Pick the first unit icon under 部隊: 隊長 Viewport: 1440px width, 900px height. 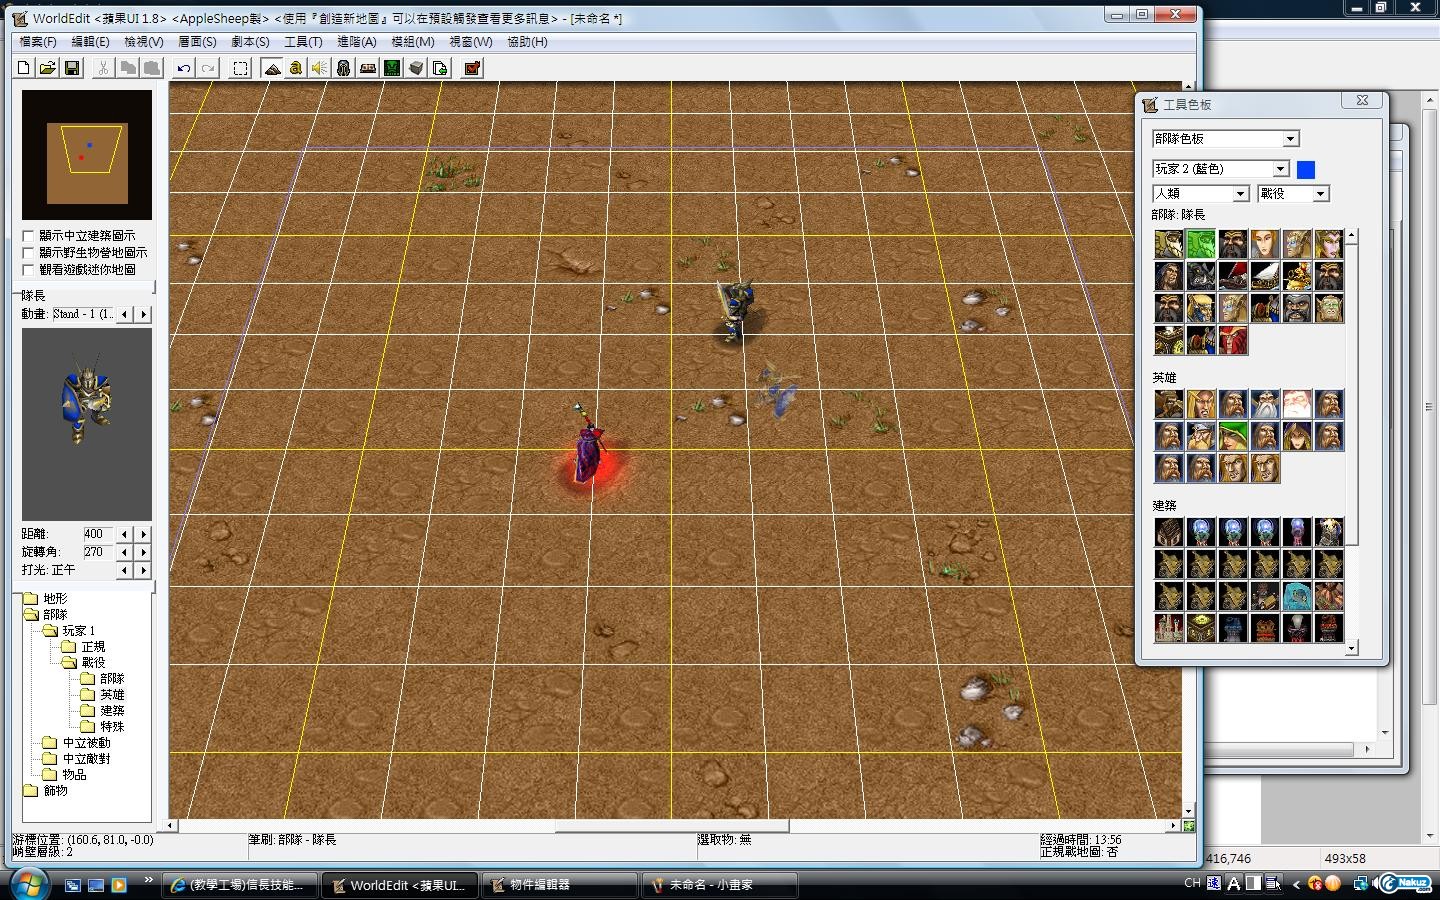[1169, 244]
